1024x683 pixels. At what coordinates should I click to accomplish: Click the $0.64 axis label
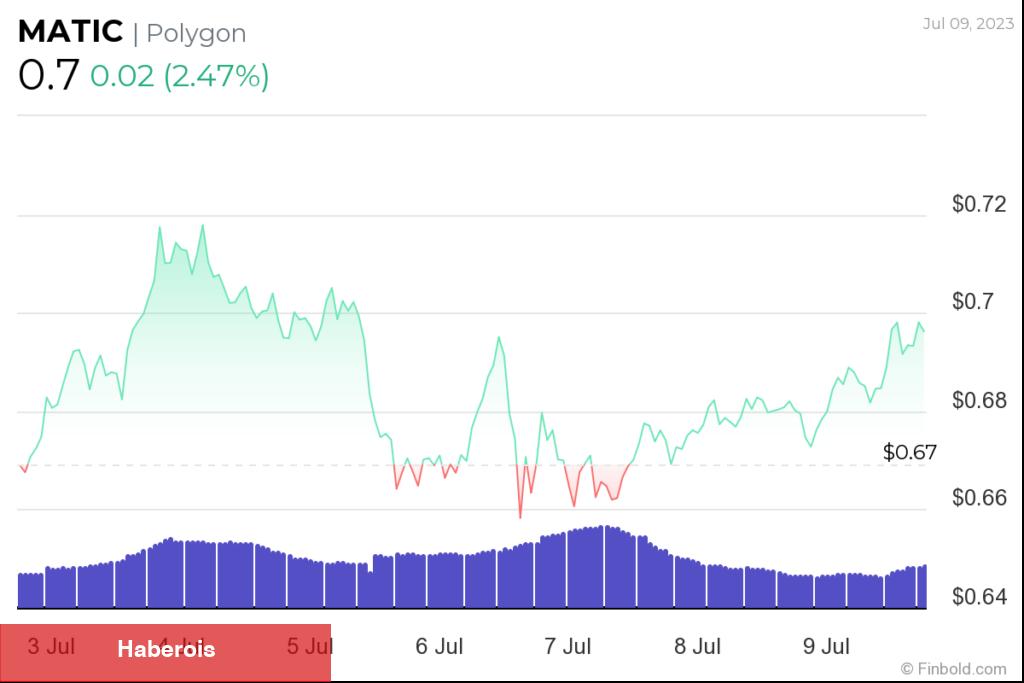click(979, 596)
